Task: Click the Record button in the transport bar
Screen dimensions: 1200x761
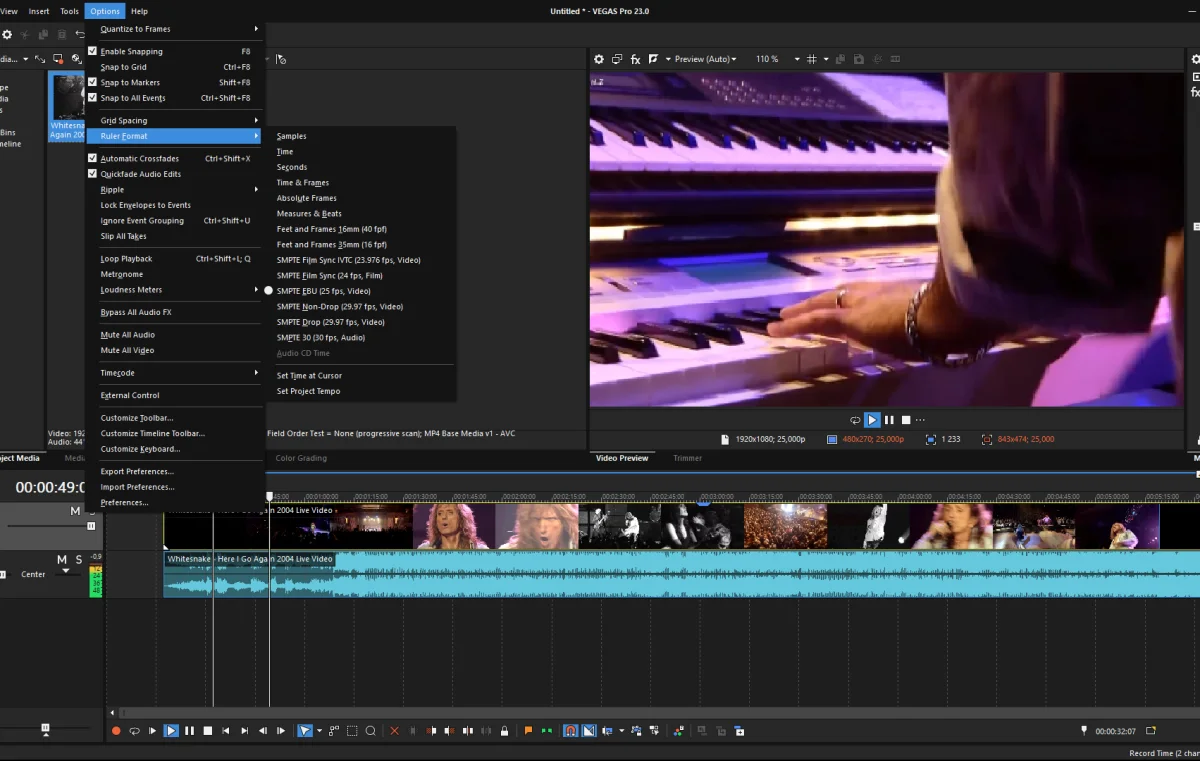Action: pos(116,731)
